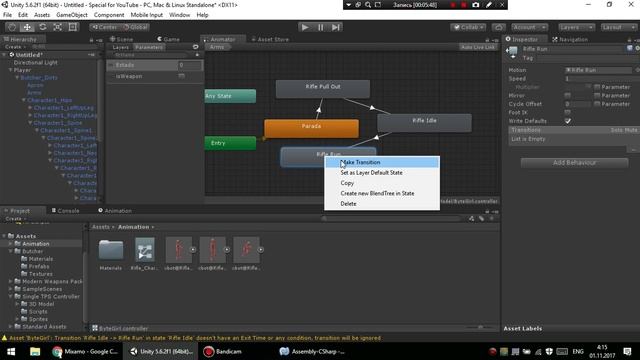Pause the Unity editor playback

(320, 27)
